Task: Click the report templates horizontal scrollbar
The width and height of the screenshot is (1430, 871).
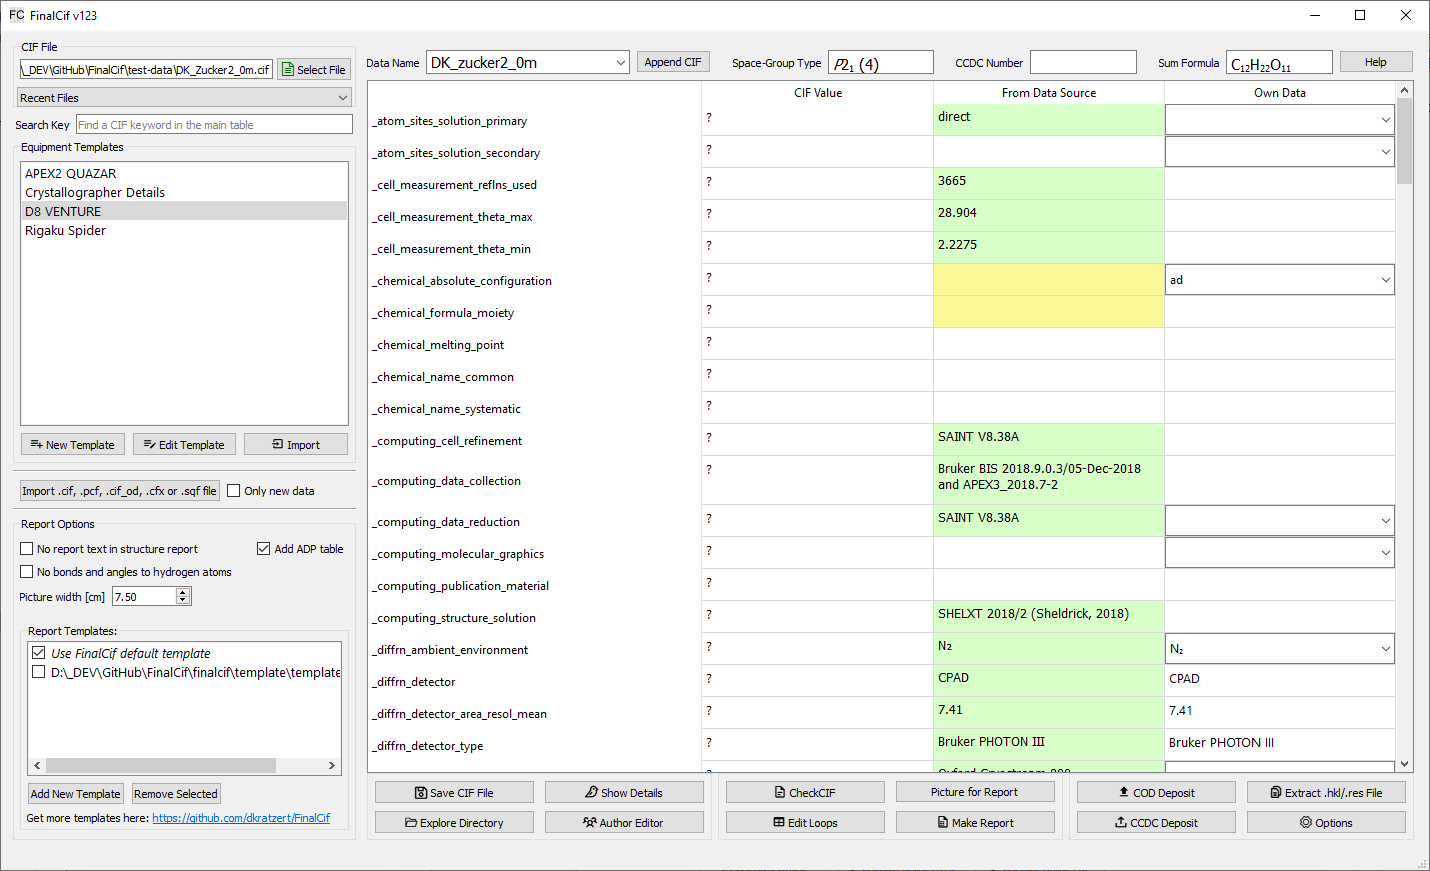Action: pyautogui.click(x=160, y=765)
